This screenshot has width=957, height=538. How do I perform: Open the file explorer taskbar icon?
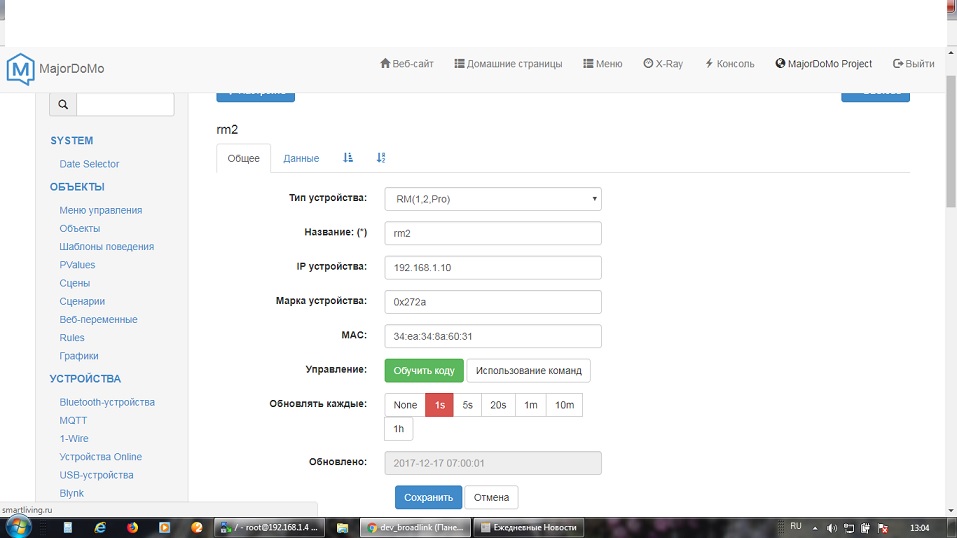(x=342, y=528)
